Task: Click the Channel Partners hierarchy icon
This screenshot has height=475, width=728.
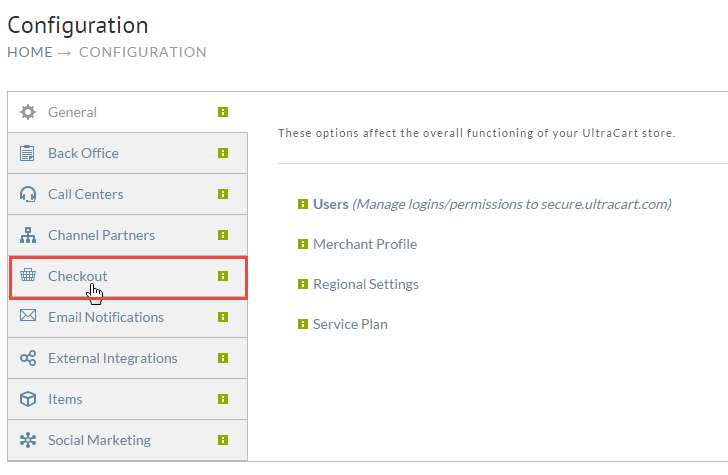Action: tap(28, 235)
